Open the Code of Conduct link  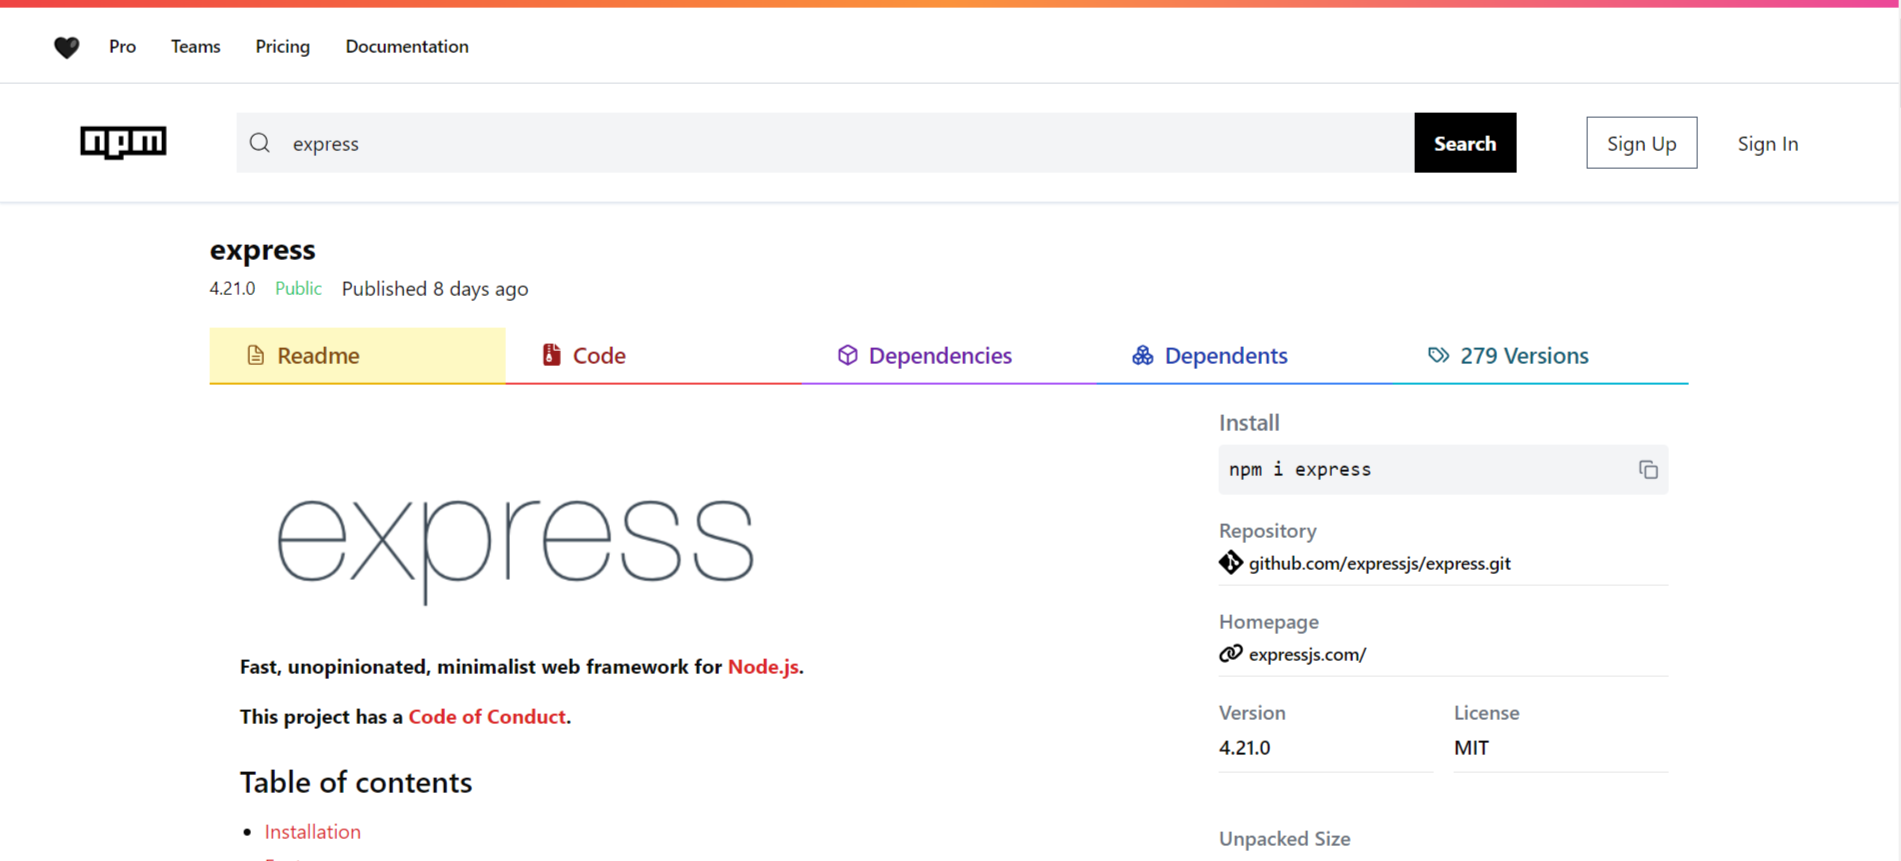click(x=487, y=716)
